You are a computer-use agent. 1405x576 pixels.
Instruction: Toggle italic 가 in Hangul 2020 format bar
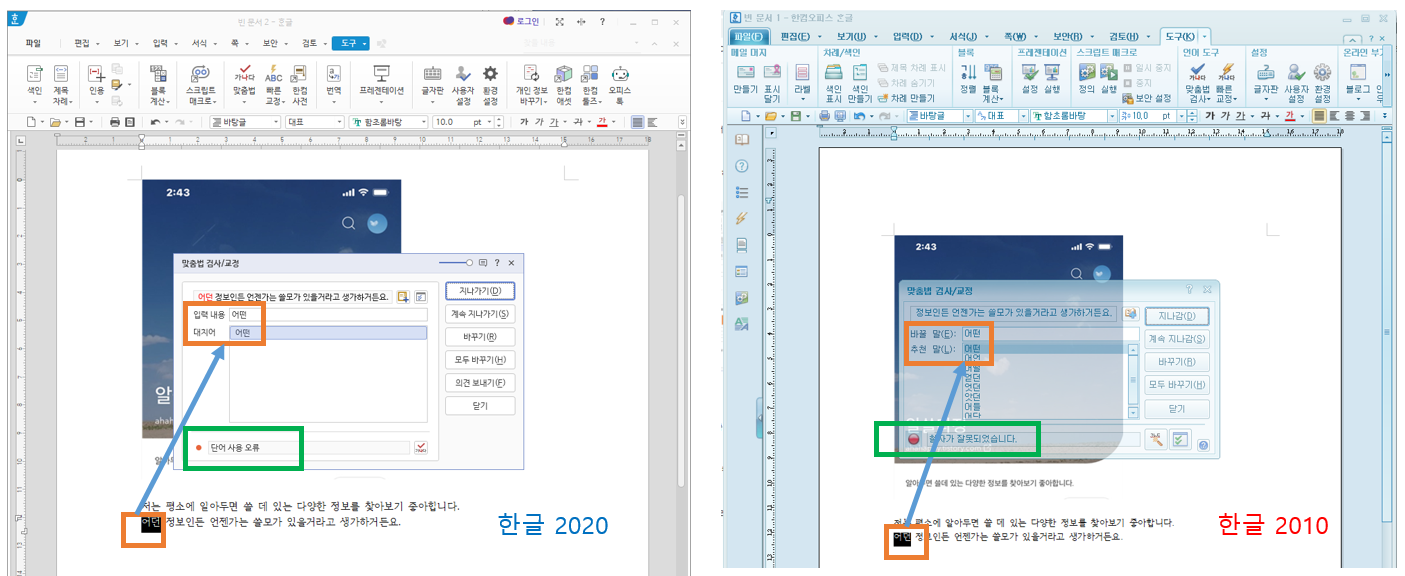(540, 122)
